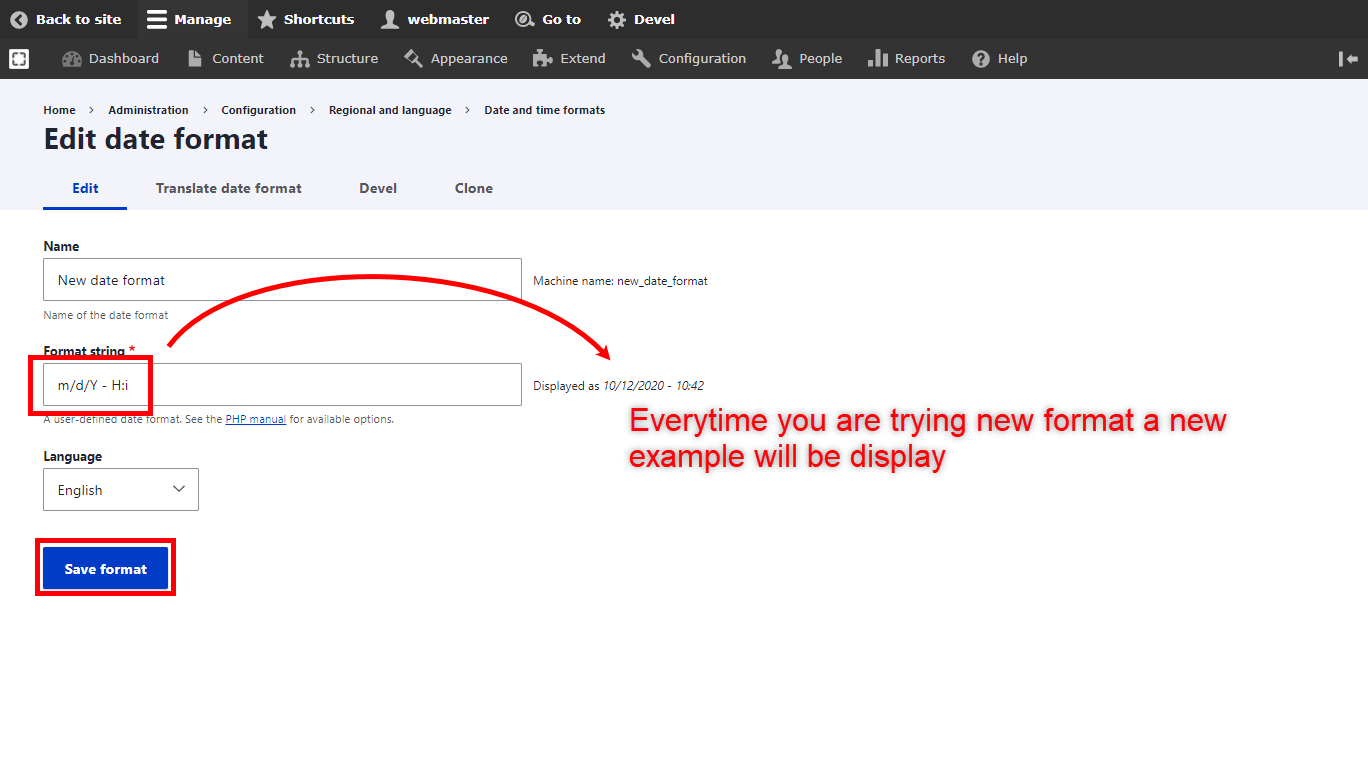The height and width of the screenshot is (768, 1368).
Task: Open the Language dropdown
Action: [121, 490]
